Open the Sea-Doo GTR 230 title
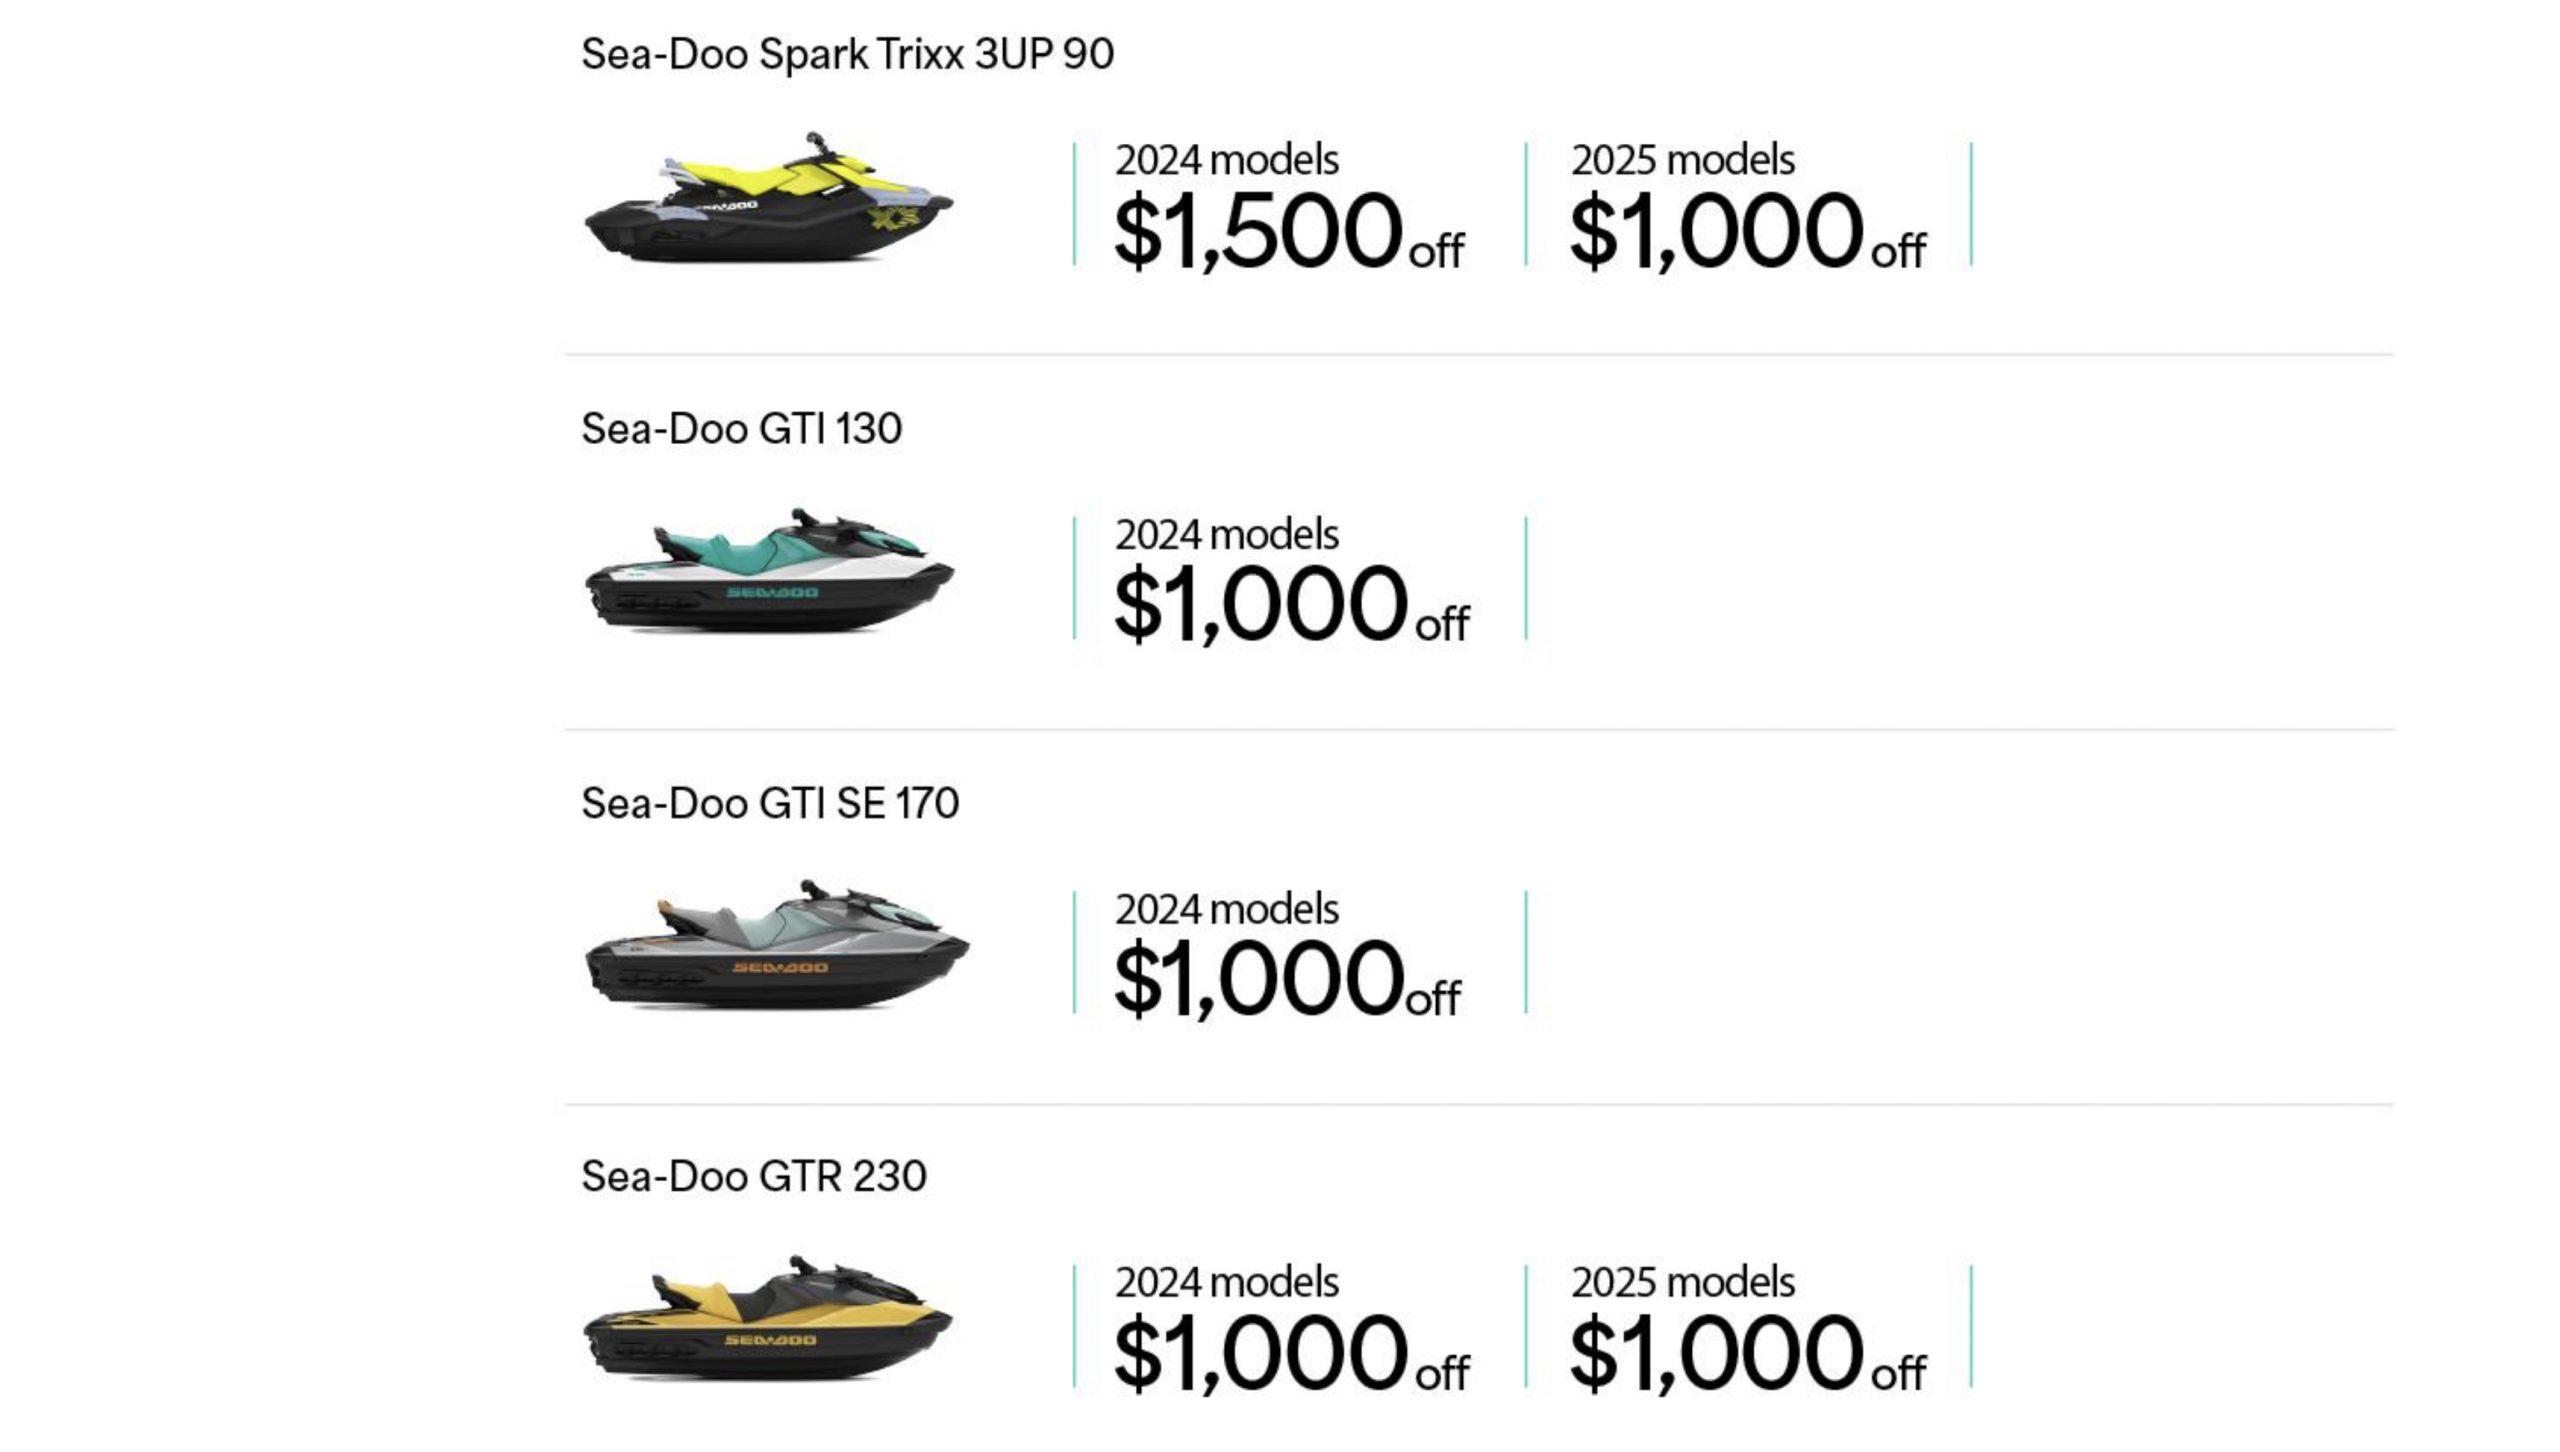This screenshot has height=1452, width=2560. click(x=754, y=1176)
